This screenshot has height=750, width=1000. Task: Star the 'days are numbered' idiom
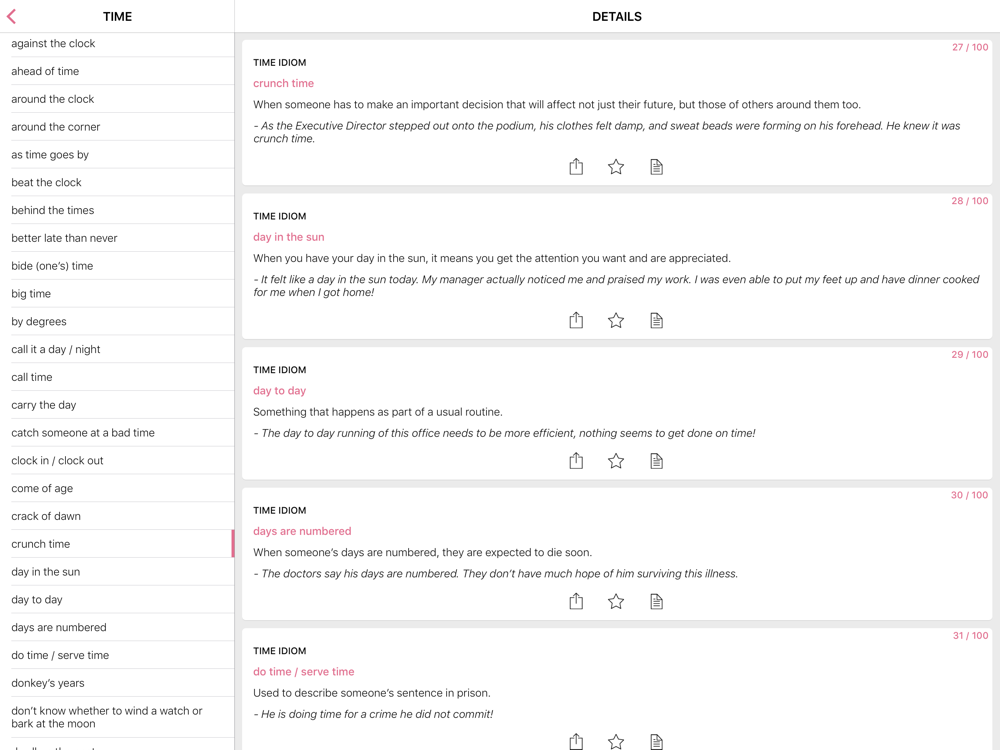pos(616,602)
